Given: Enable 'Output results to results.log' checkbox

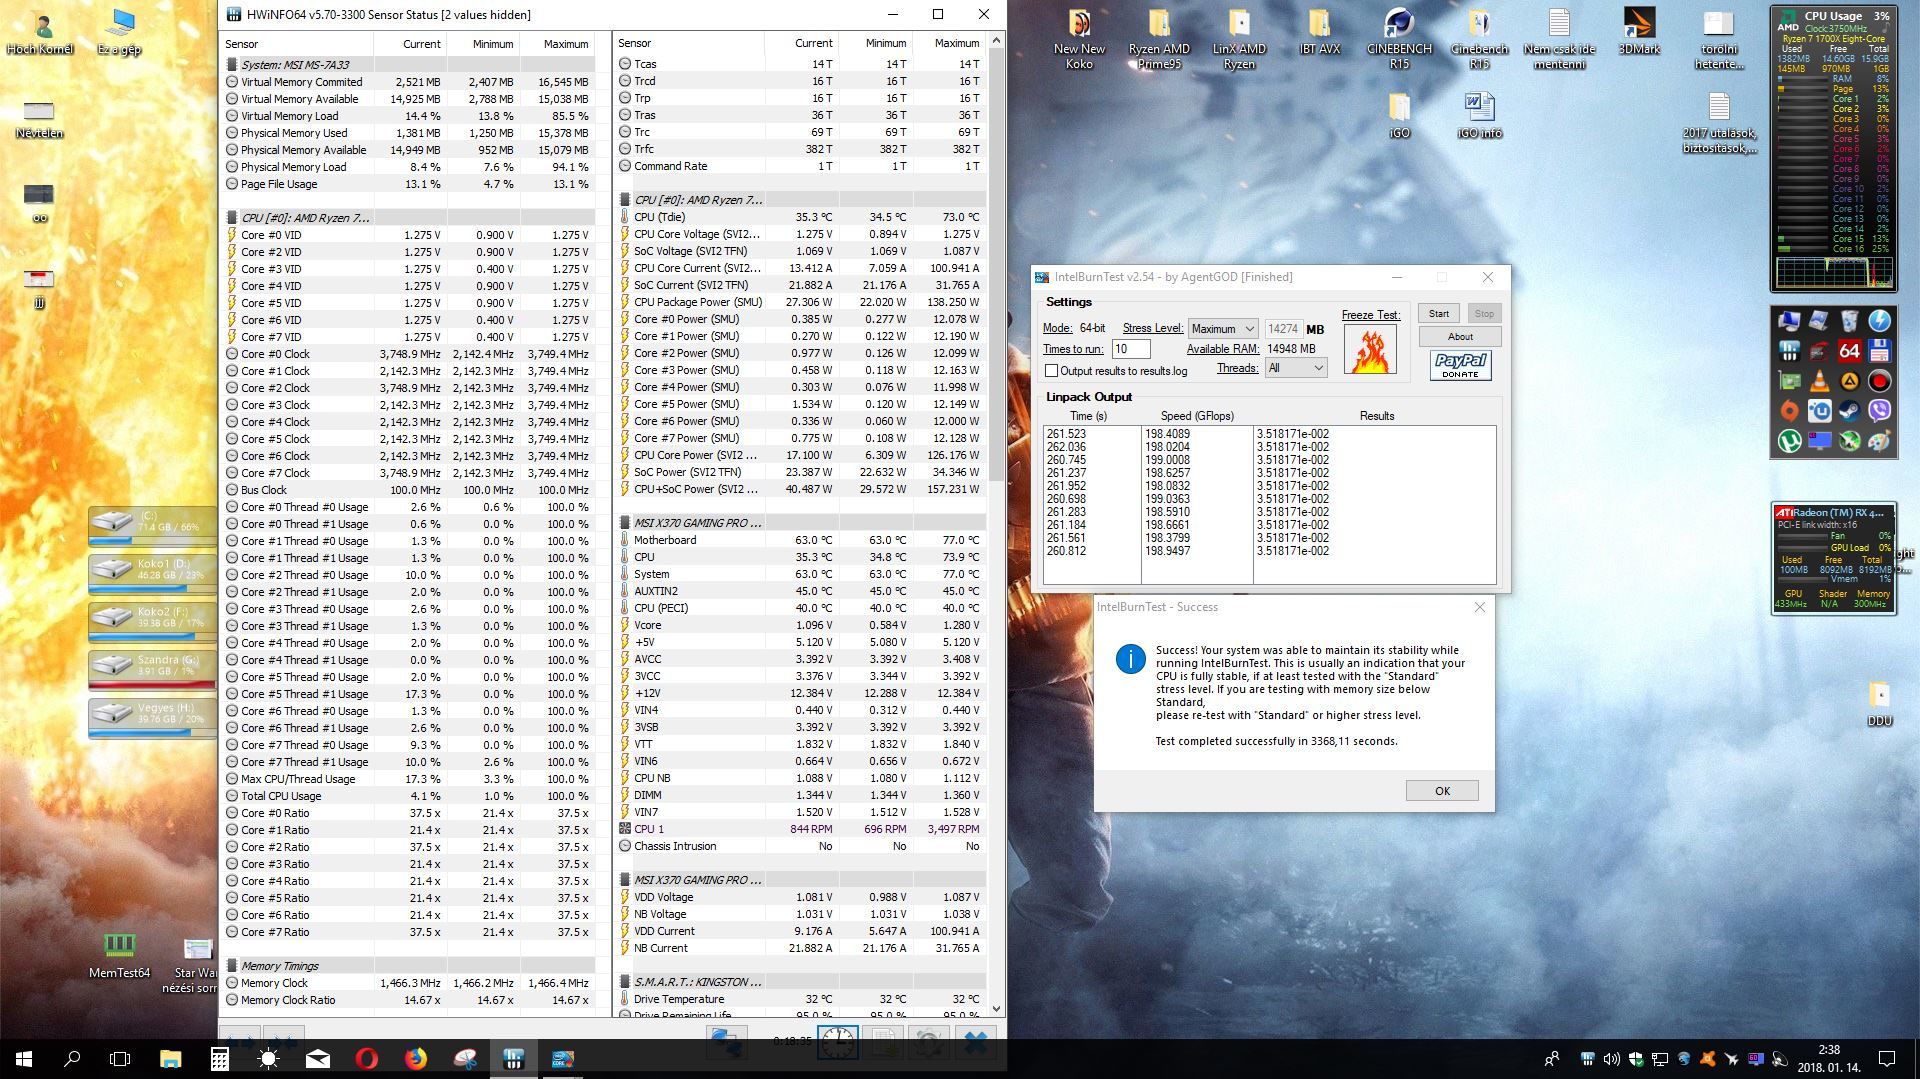Looking at the screenshot, I should pos(1051,370).
